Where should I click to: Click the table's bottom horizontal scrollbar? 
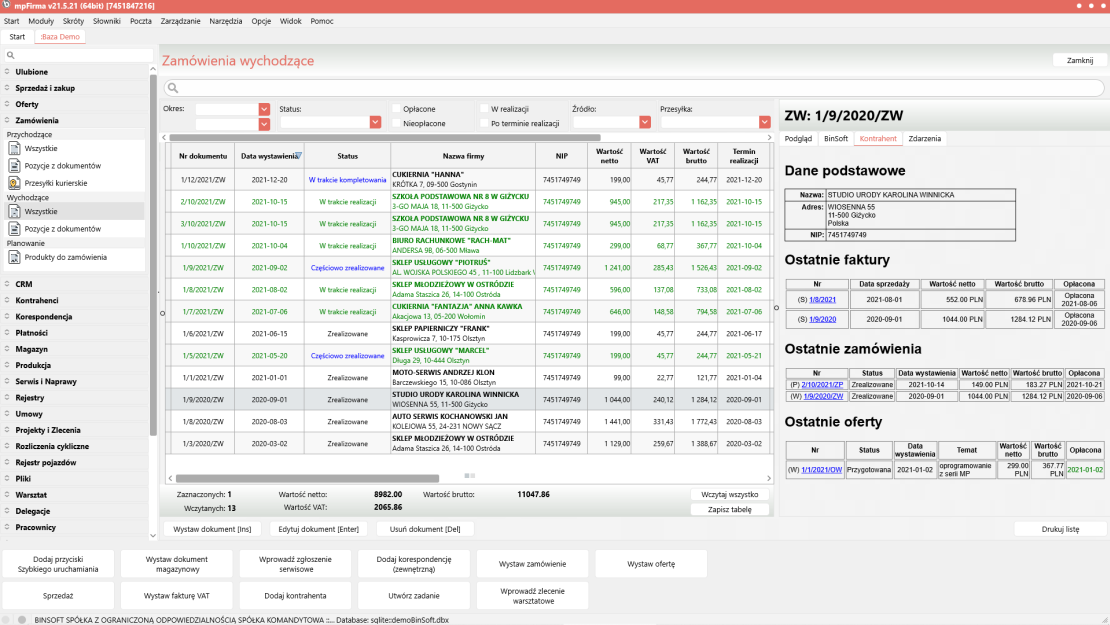click(307, 478)
